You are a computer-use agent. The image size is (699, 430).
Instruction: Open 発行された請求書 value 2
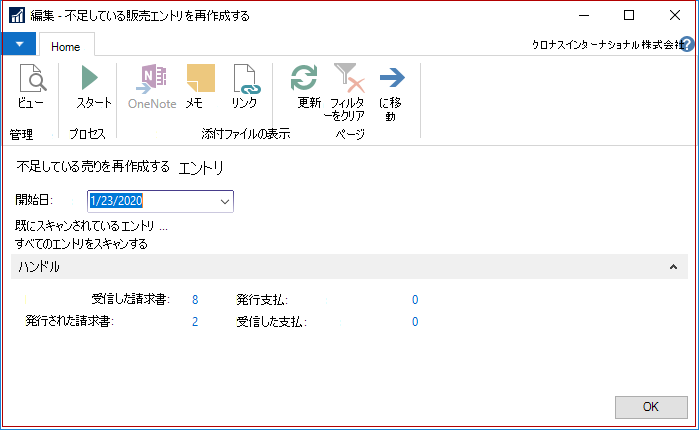click(x=195, y=322)
